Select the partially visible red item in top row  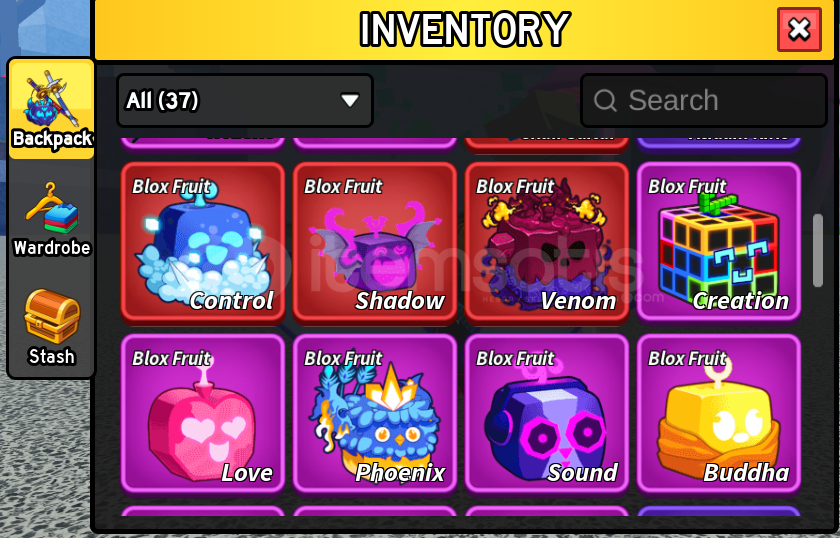546,143
